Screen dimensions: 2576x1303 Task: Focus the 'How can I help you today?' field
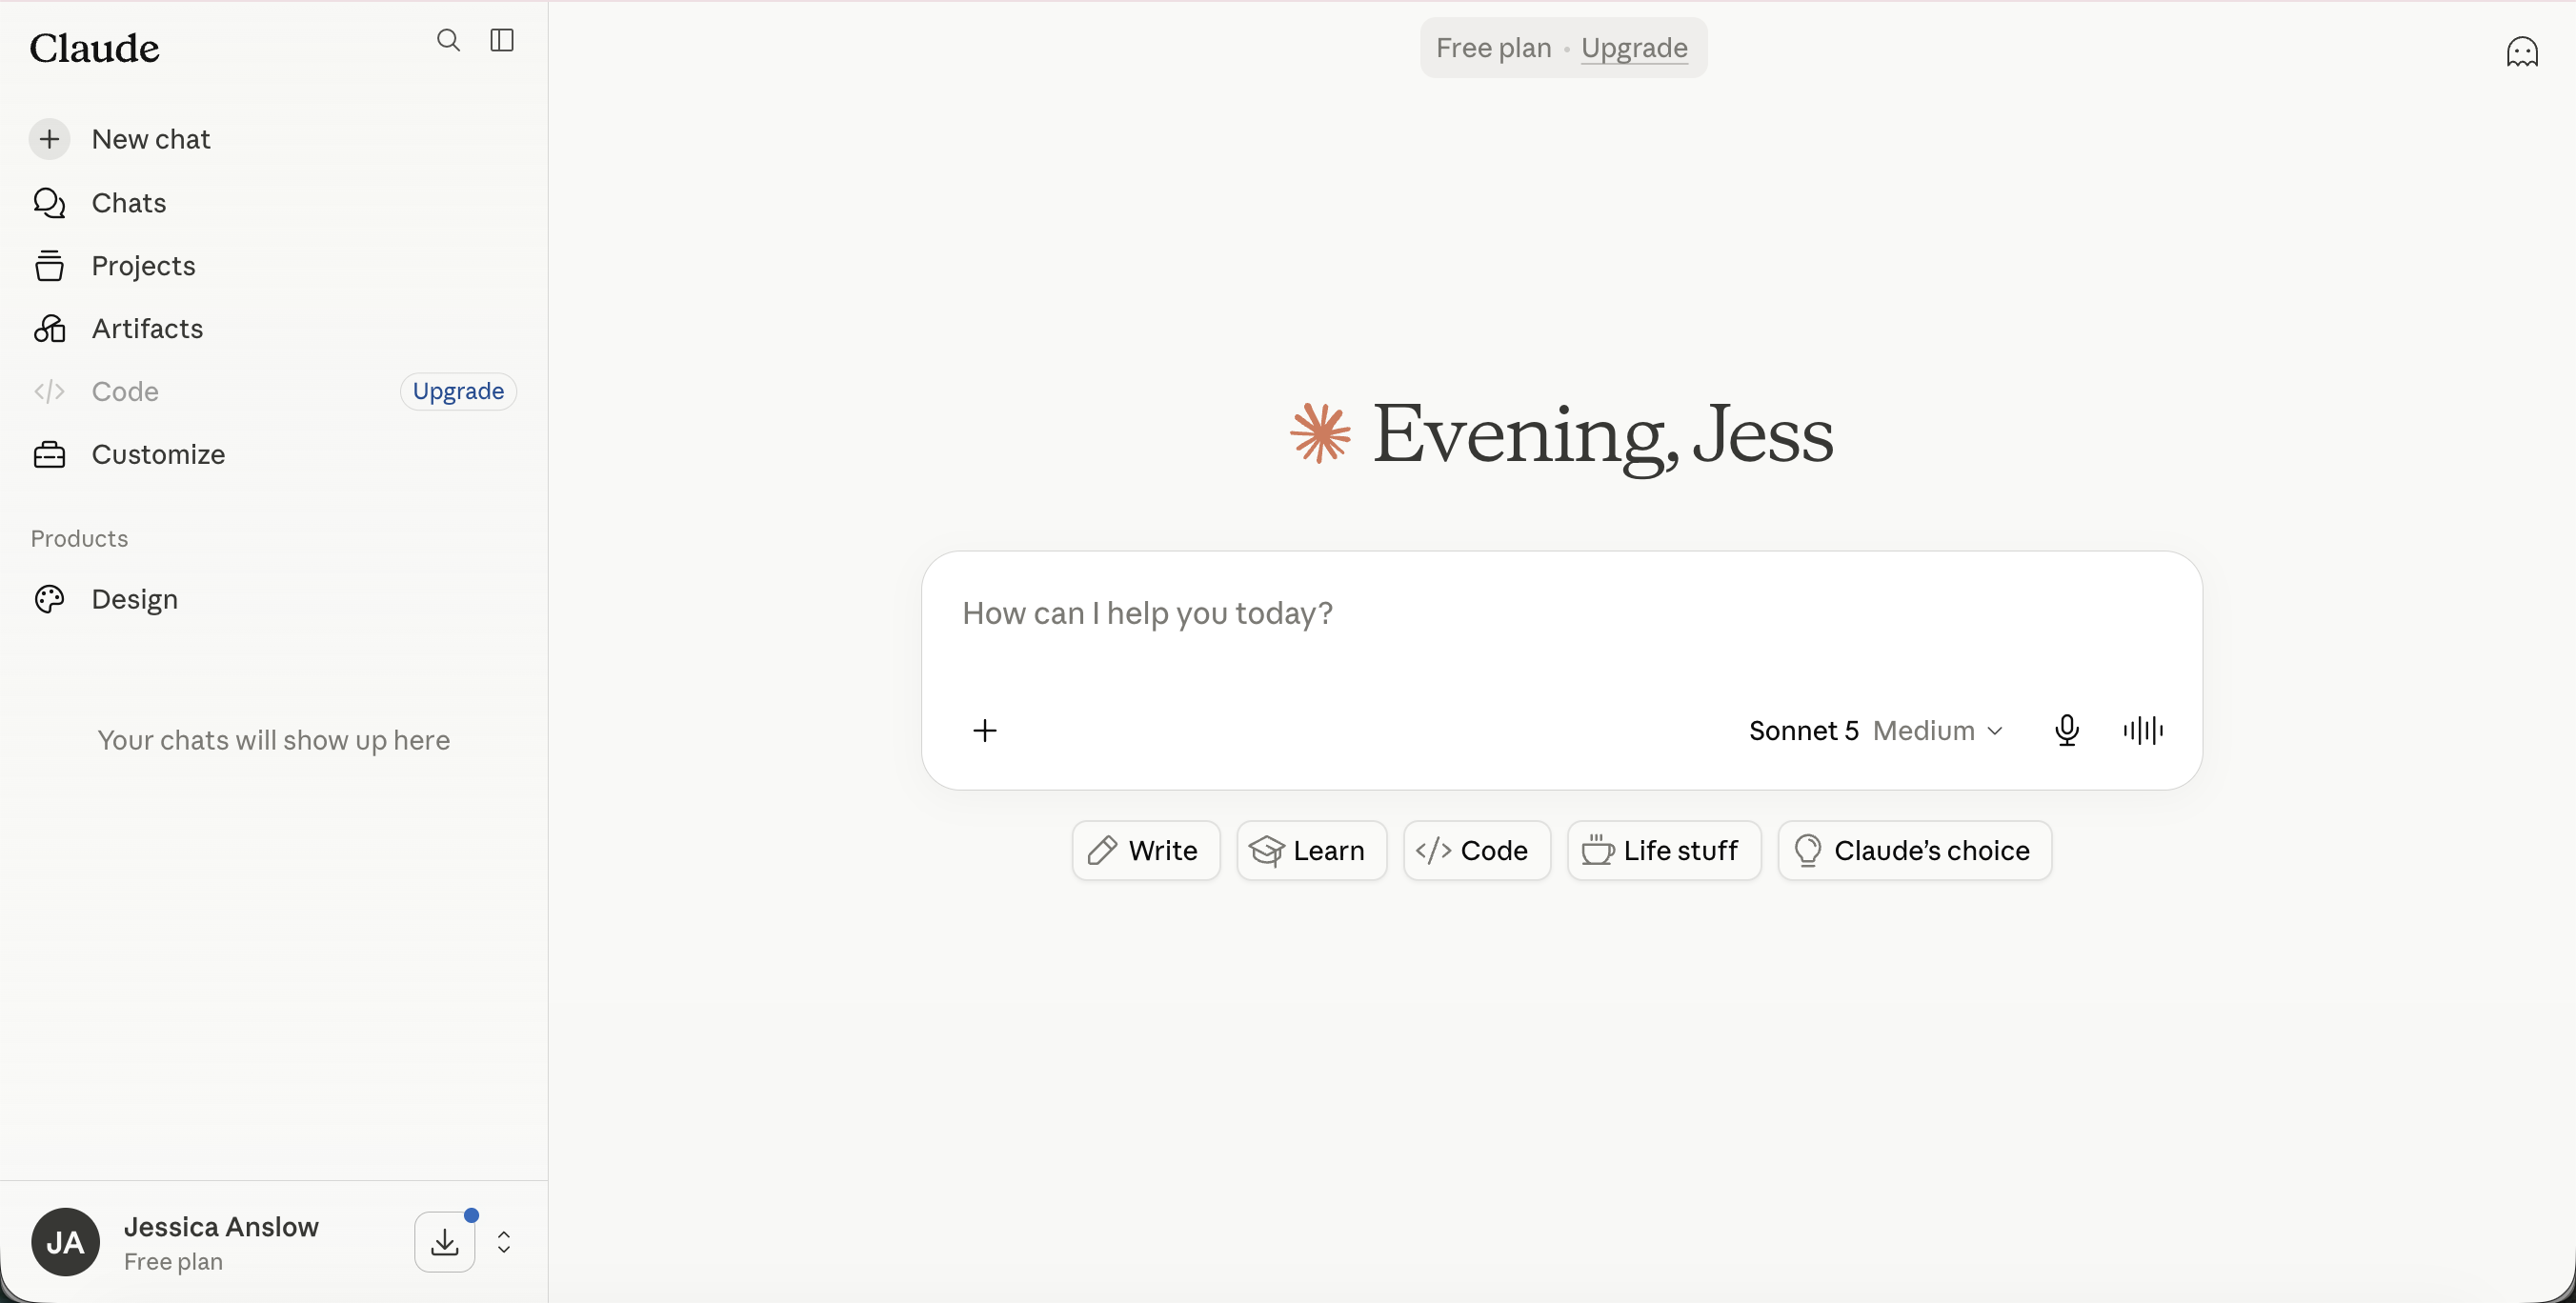click(1561, 615)
